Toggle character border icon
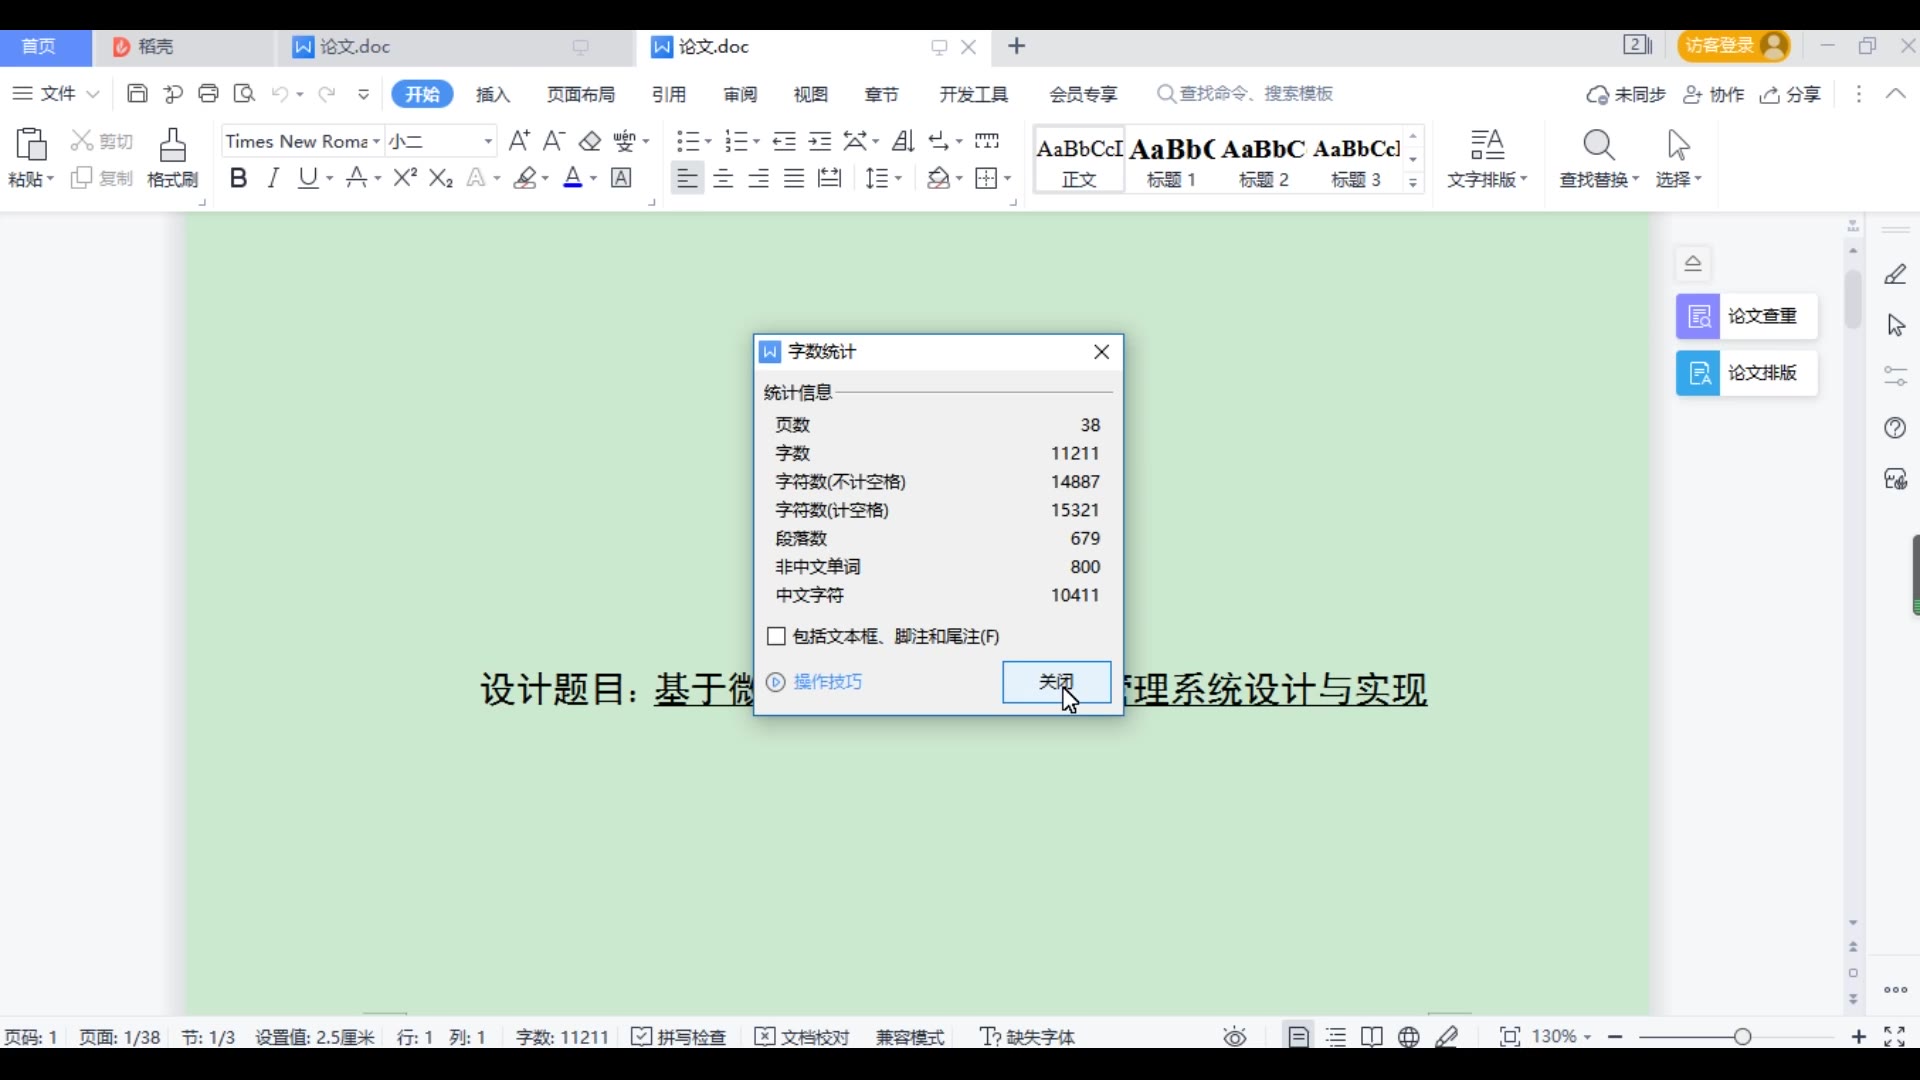This screenshot has height=1080, width=1920. click(621, 178)
